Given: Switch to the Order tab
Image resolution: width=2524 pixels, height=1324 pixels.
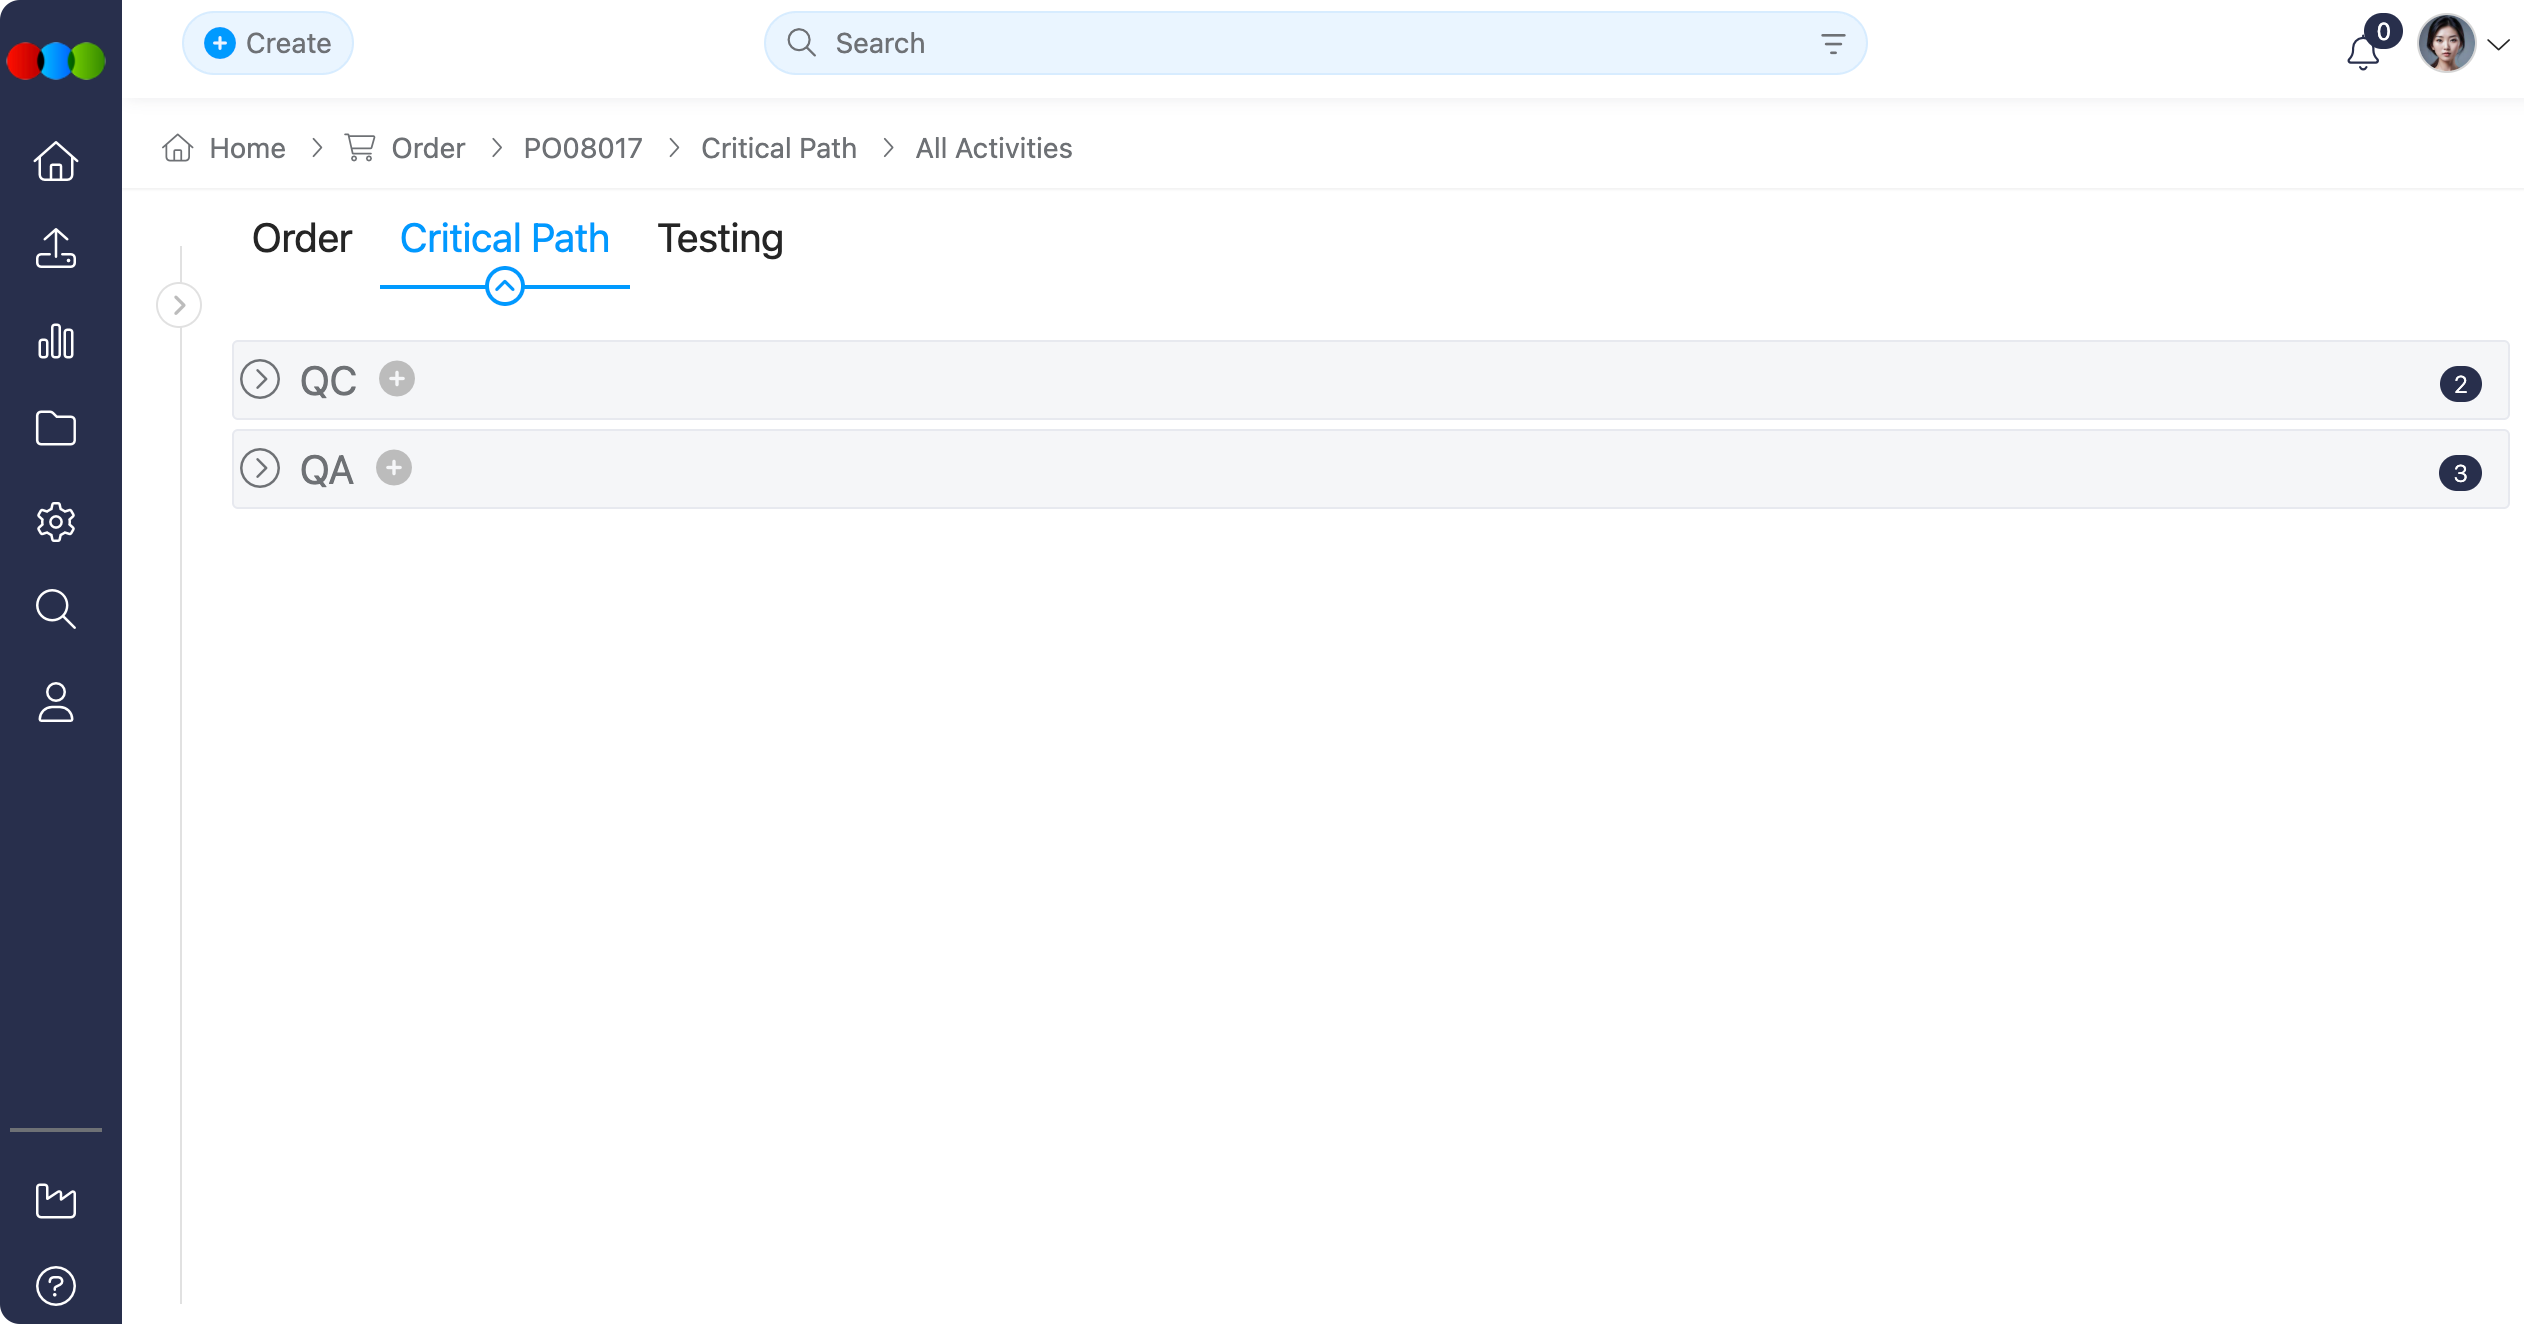Looking at the screenshot, I should (x=302, y=239).
